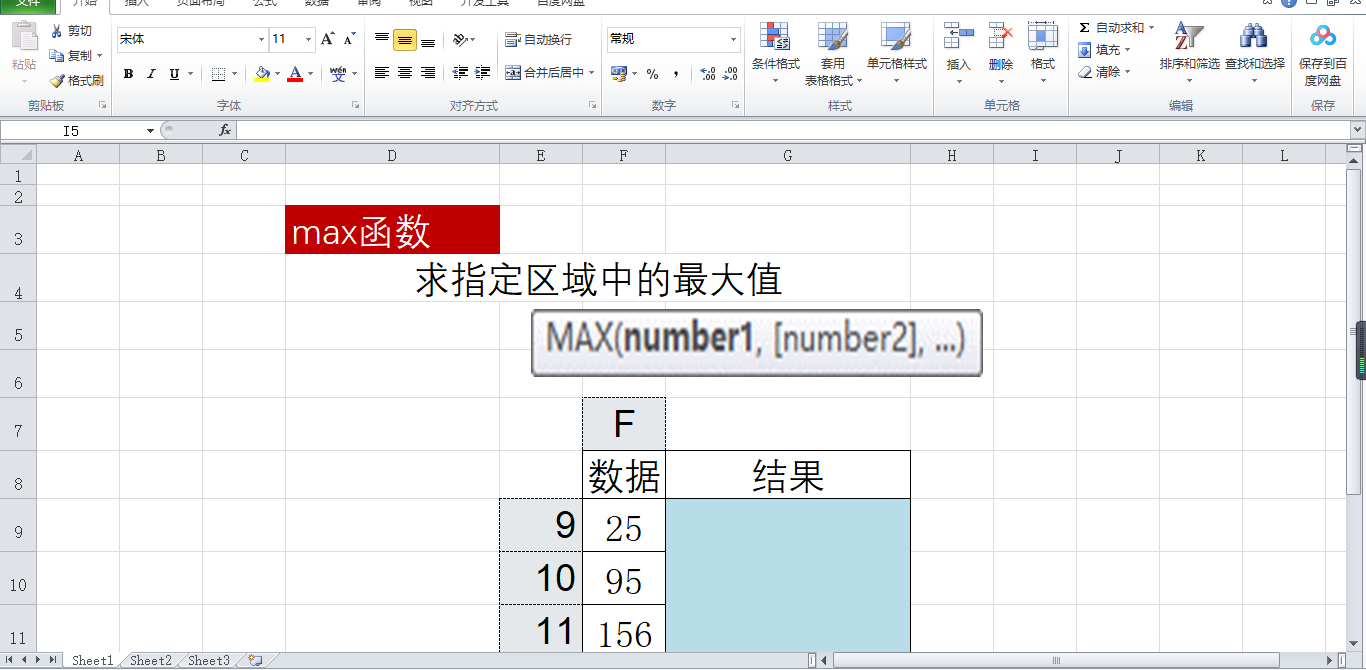Click the phonetic guide (wén 文) icon
1366x670 pixels.
pos(338,74)
